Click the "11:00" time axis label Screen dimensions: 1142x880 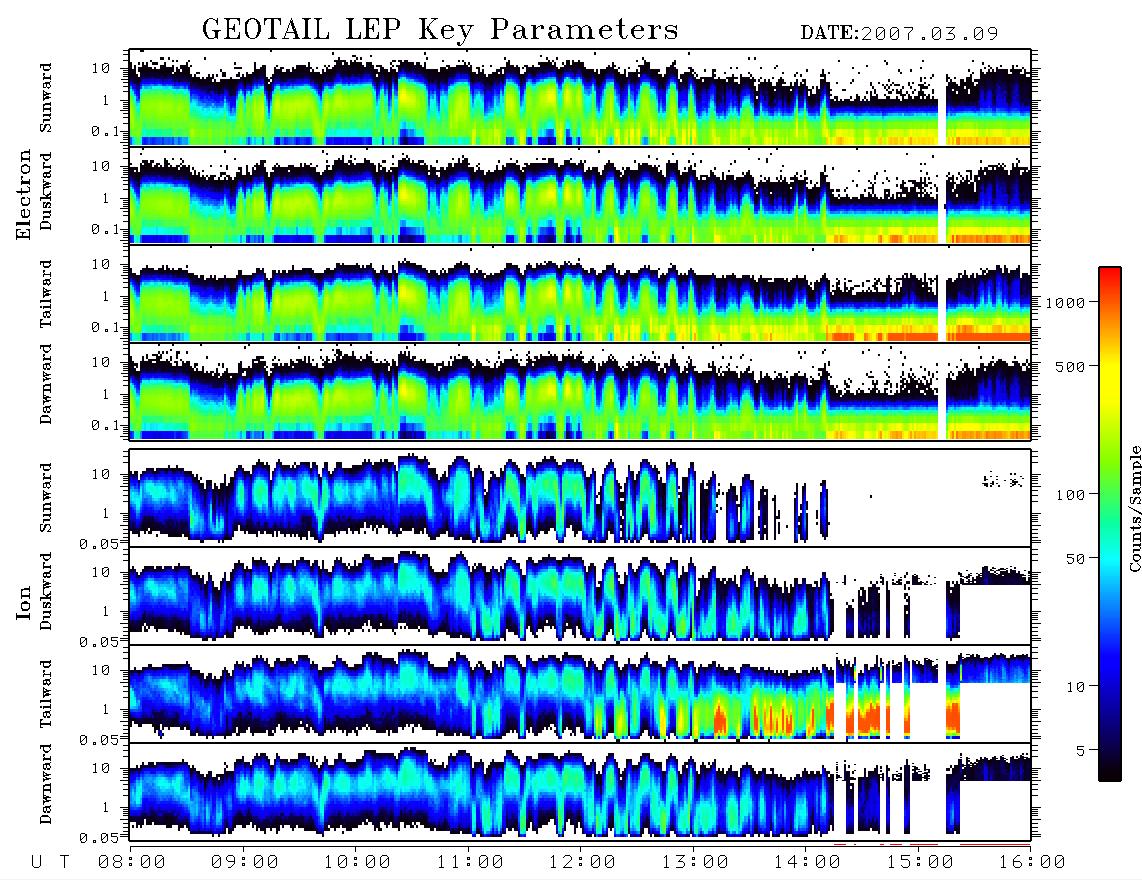tap(470, 863)
